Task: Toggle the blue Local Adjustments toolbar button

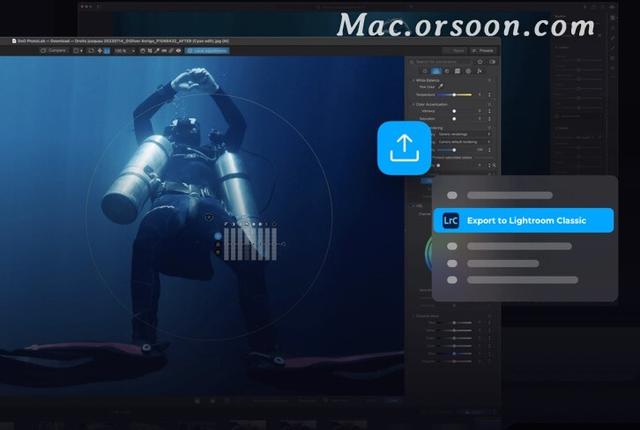Action: coord(207,51)
